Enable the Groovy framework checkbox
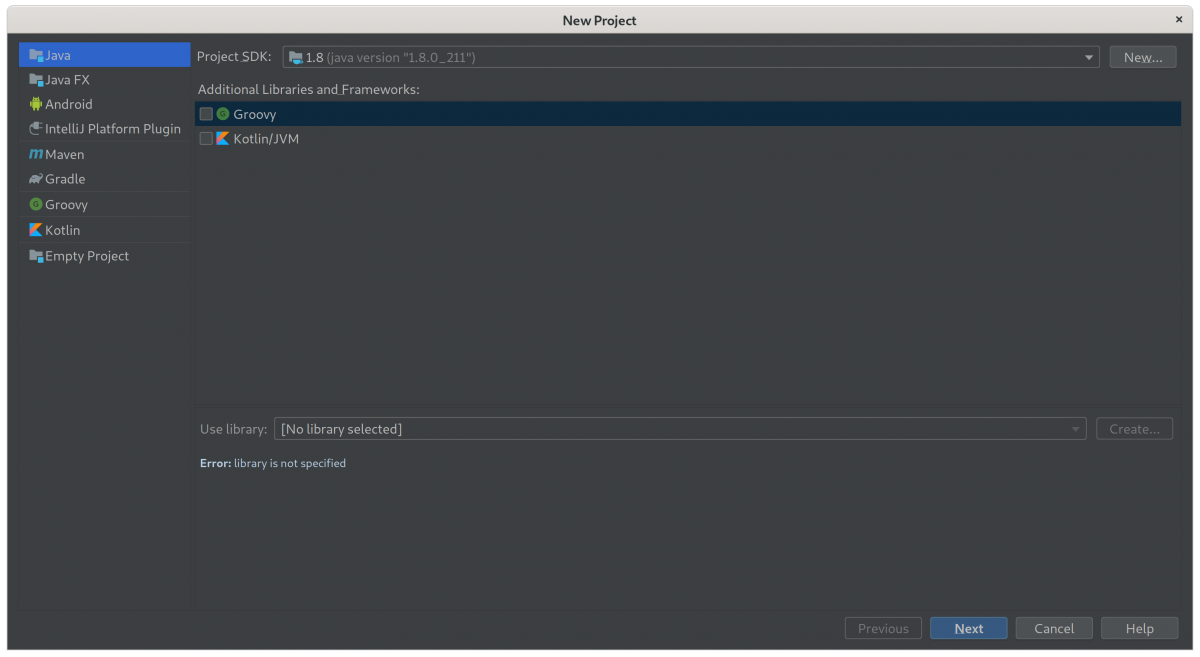The image size is (1200, 657). click(x=206, y=114)
